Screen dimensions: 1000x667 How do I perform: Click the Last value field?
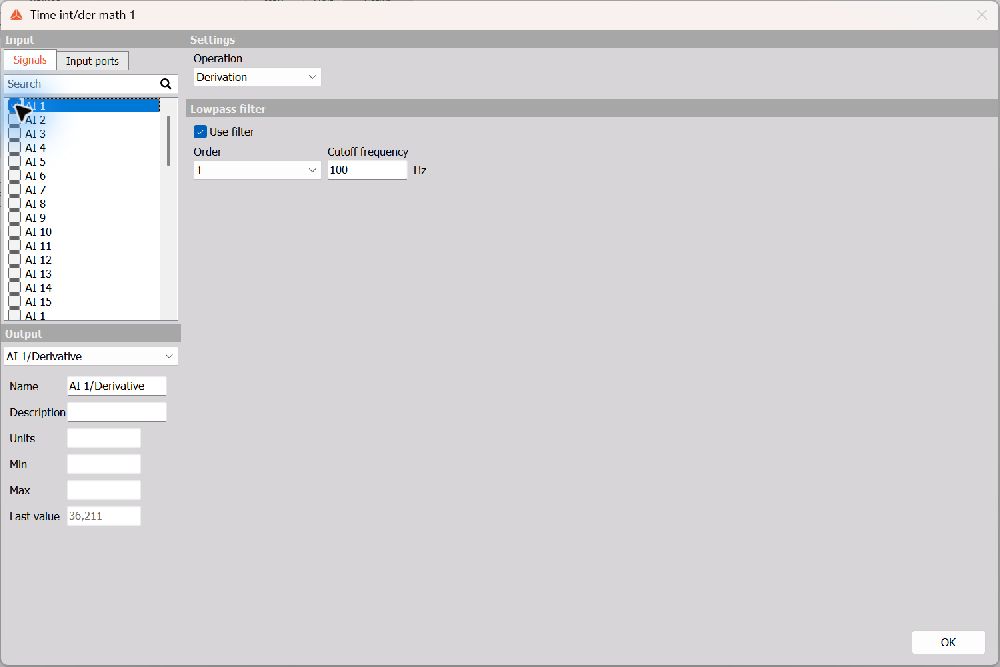click(104, 516)
